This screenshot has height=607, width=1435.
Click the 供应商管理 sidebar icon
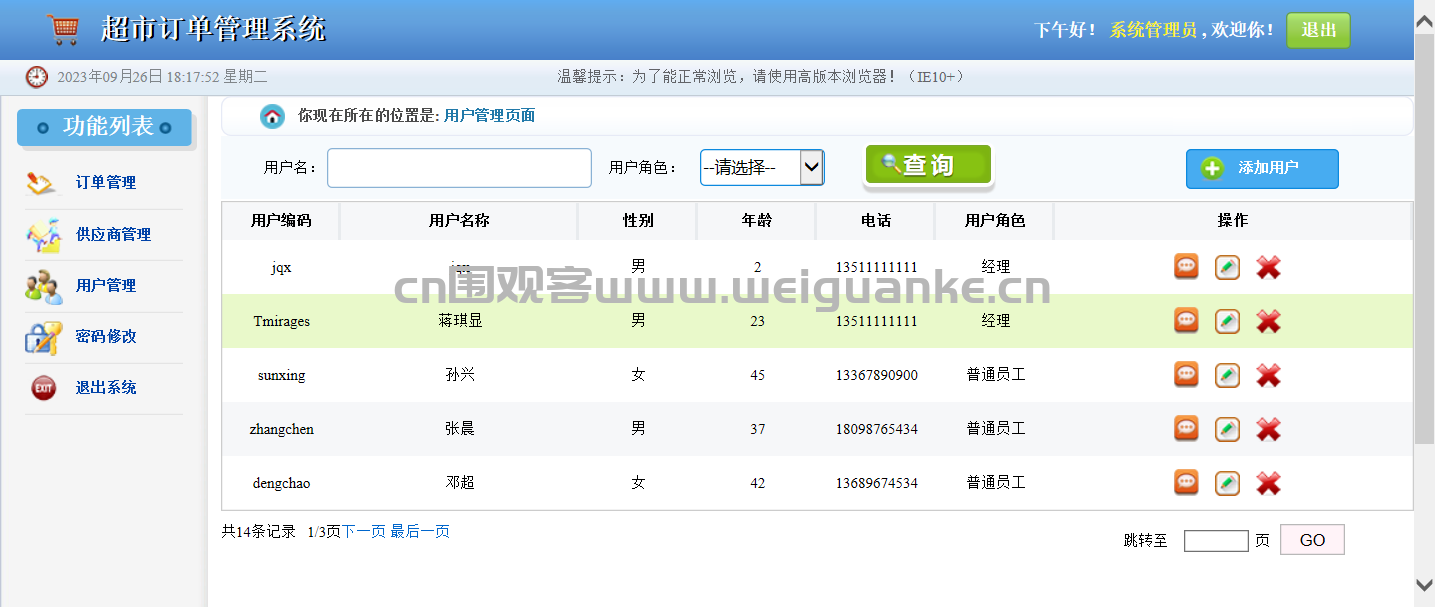[x=43, y=235]
